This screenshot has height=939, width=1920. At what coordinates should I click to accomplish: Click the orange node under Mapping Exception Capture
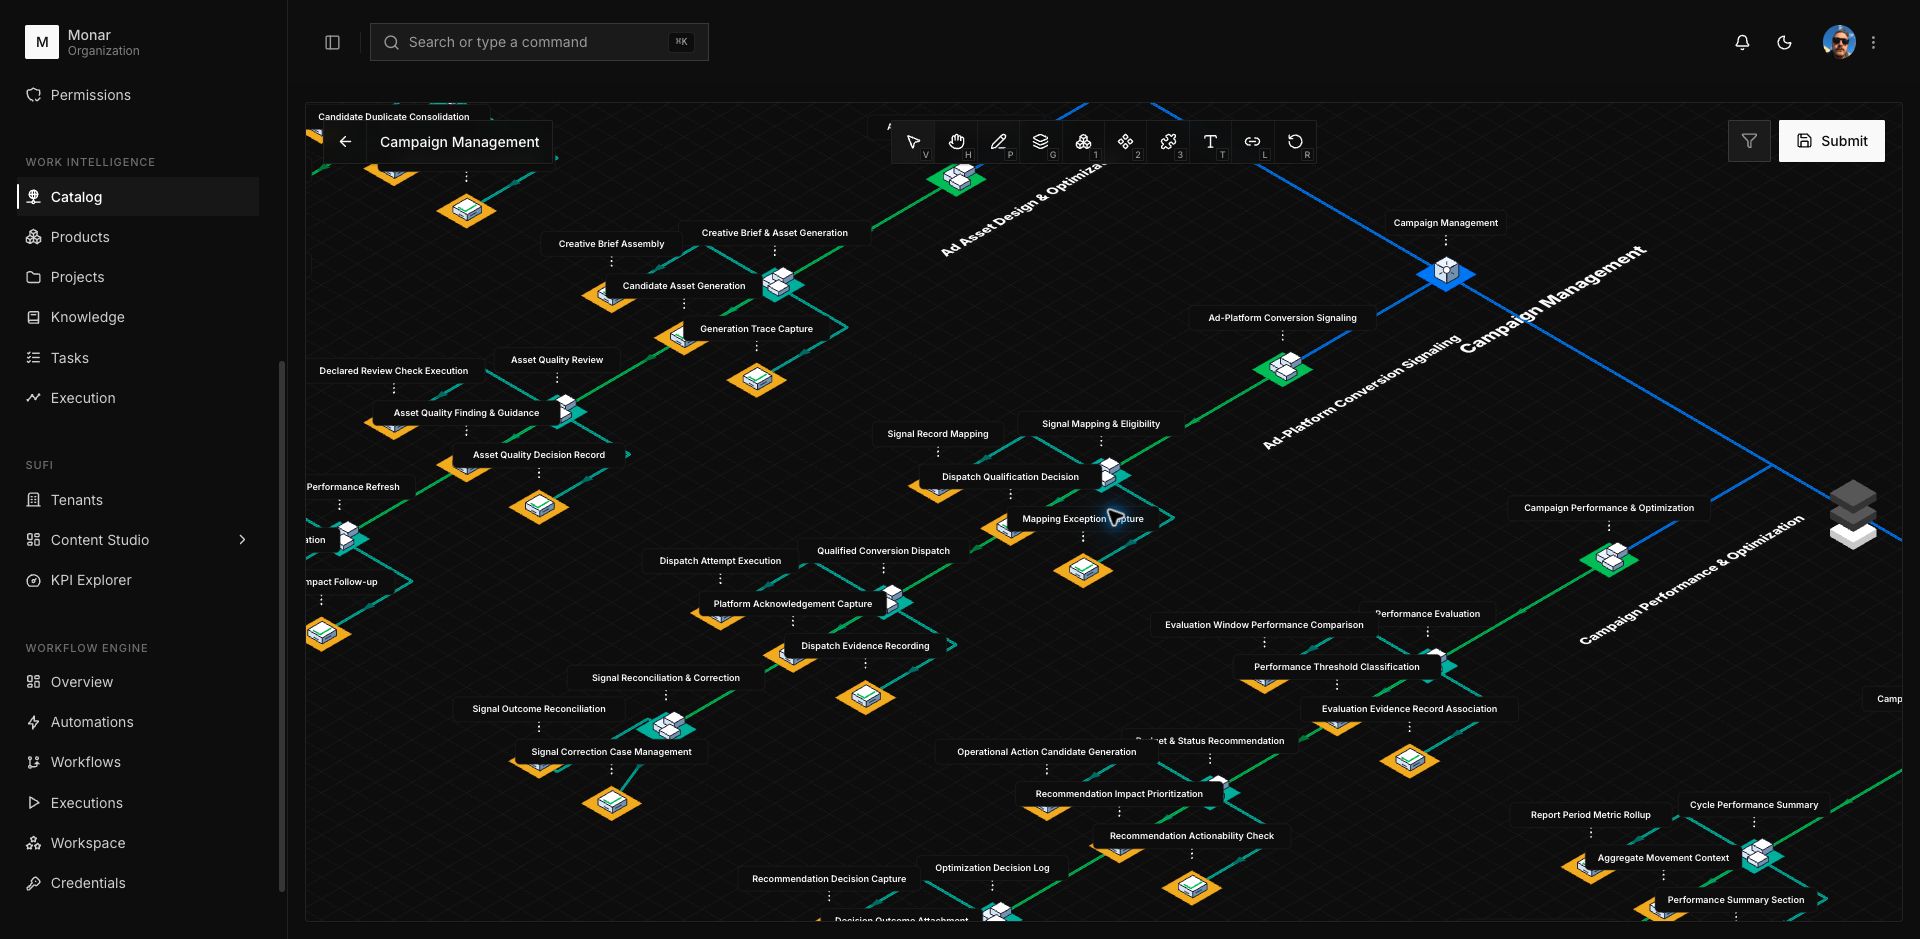pos(1083,570)
